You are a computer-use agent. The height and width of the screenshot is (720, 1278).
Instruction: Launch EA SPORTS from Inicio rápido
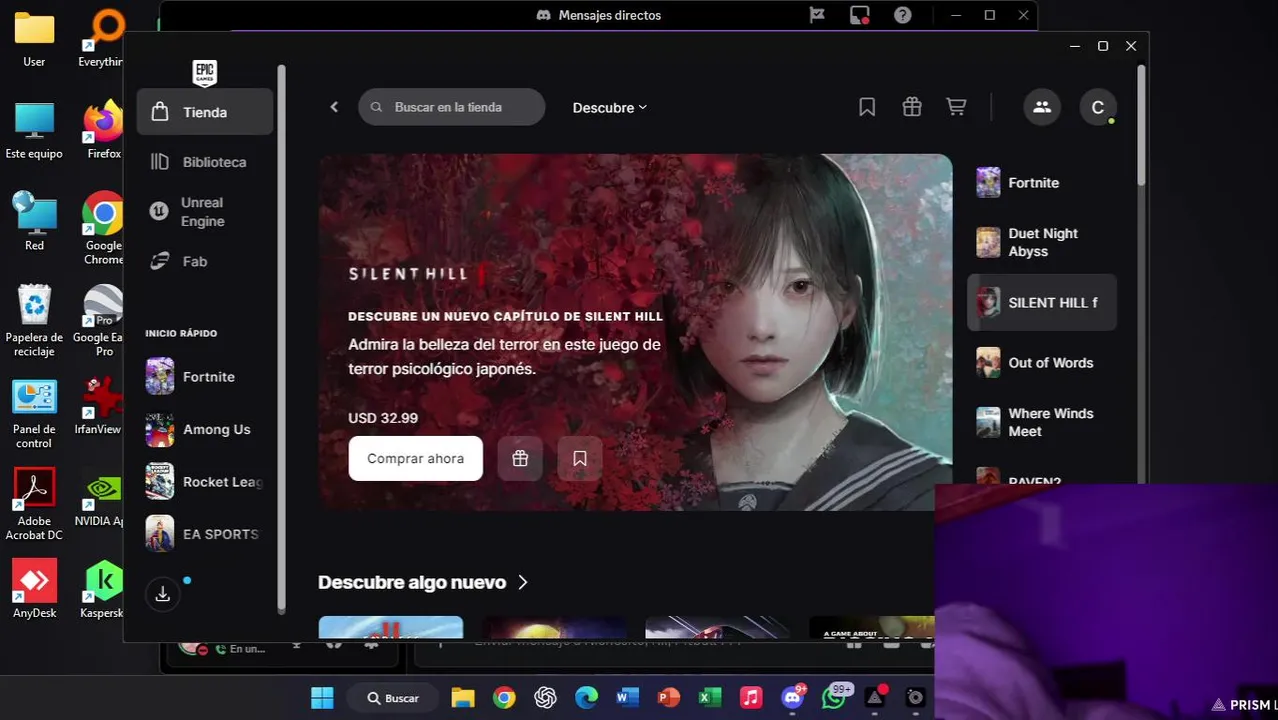pyautogui.click(x=205, y=534)
